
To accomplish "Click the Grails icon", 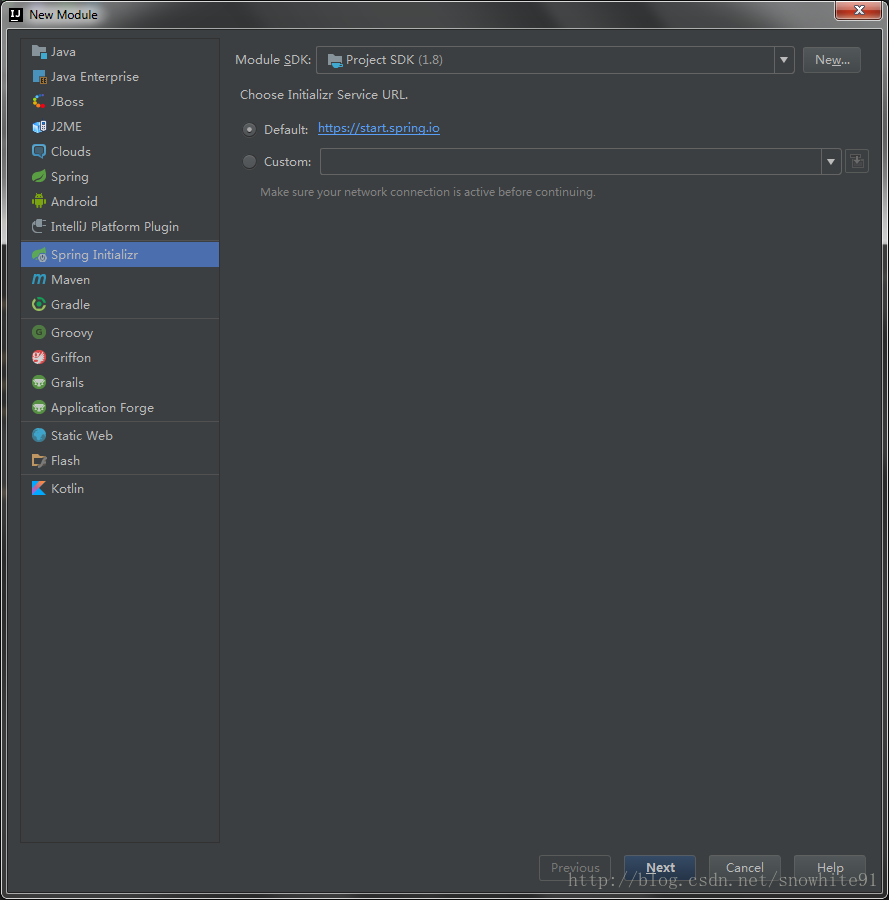I will tap(39, 382).
